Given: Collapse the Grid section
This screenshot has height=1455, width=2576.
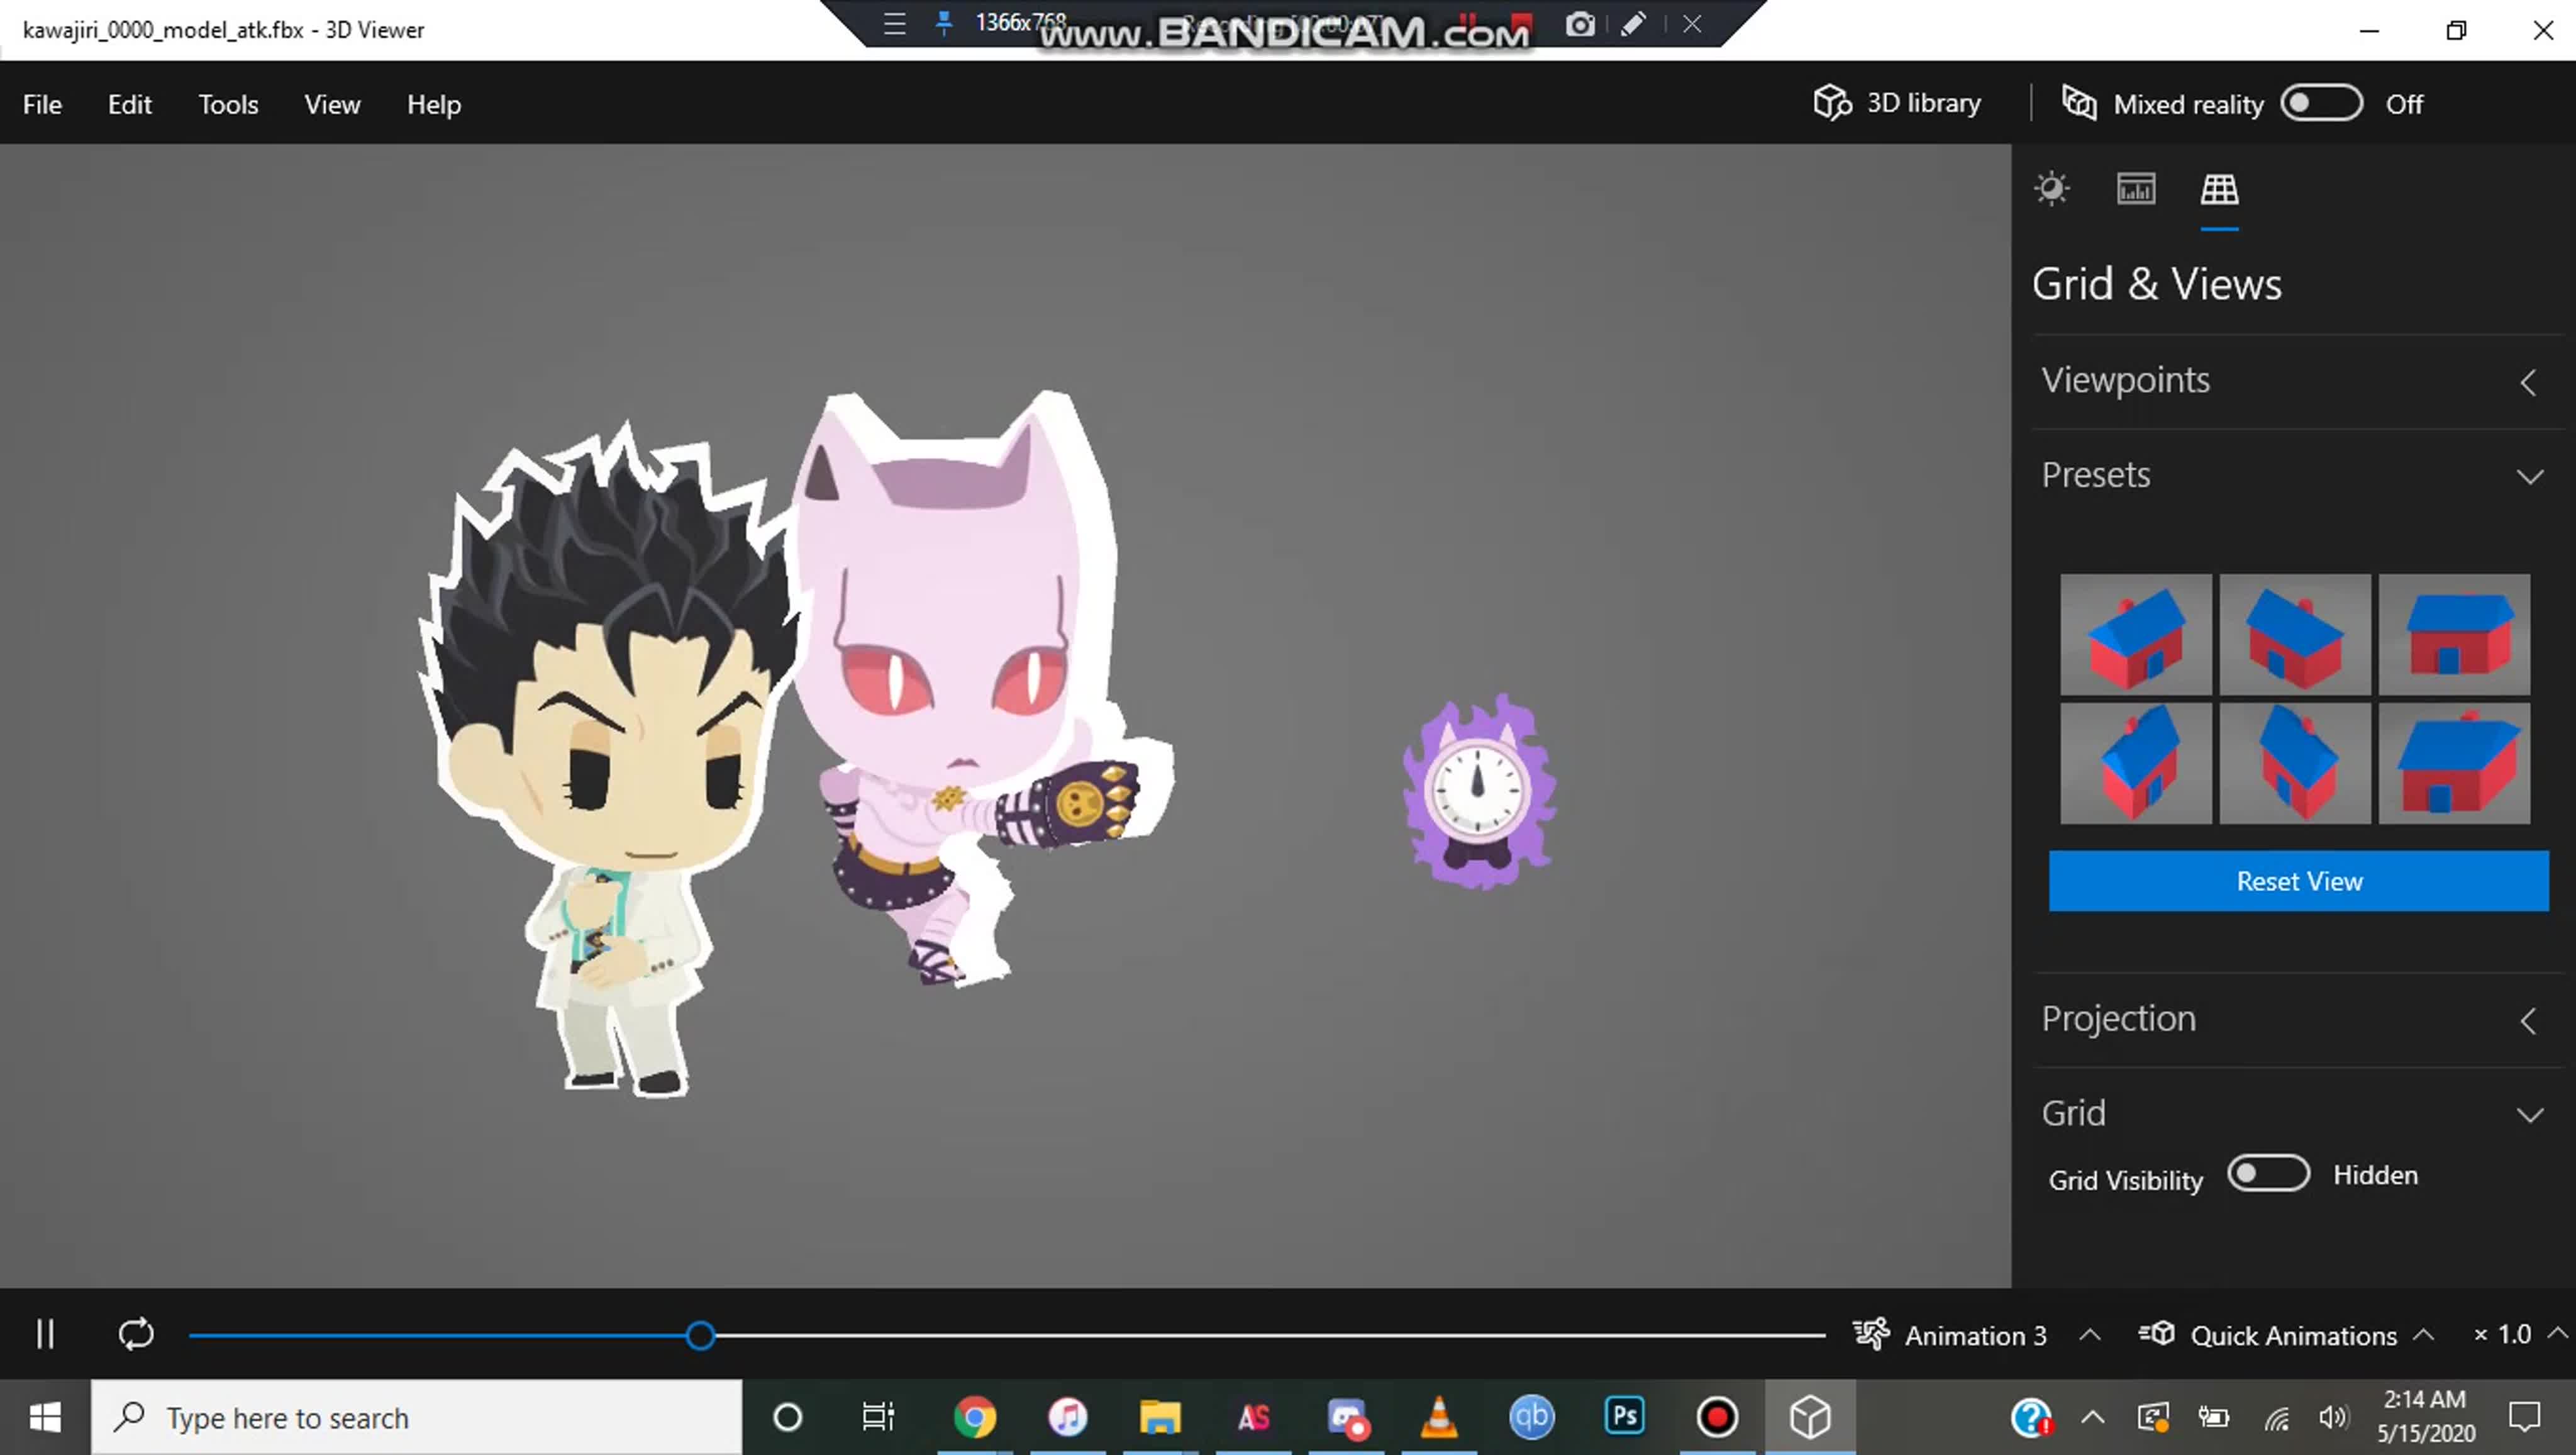Looking at the screenshot, I should (x=2298, y=1114).
